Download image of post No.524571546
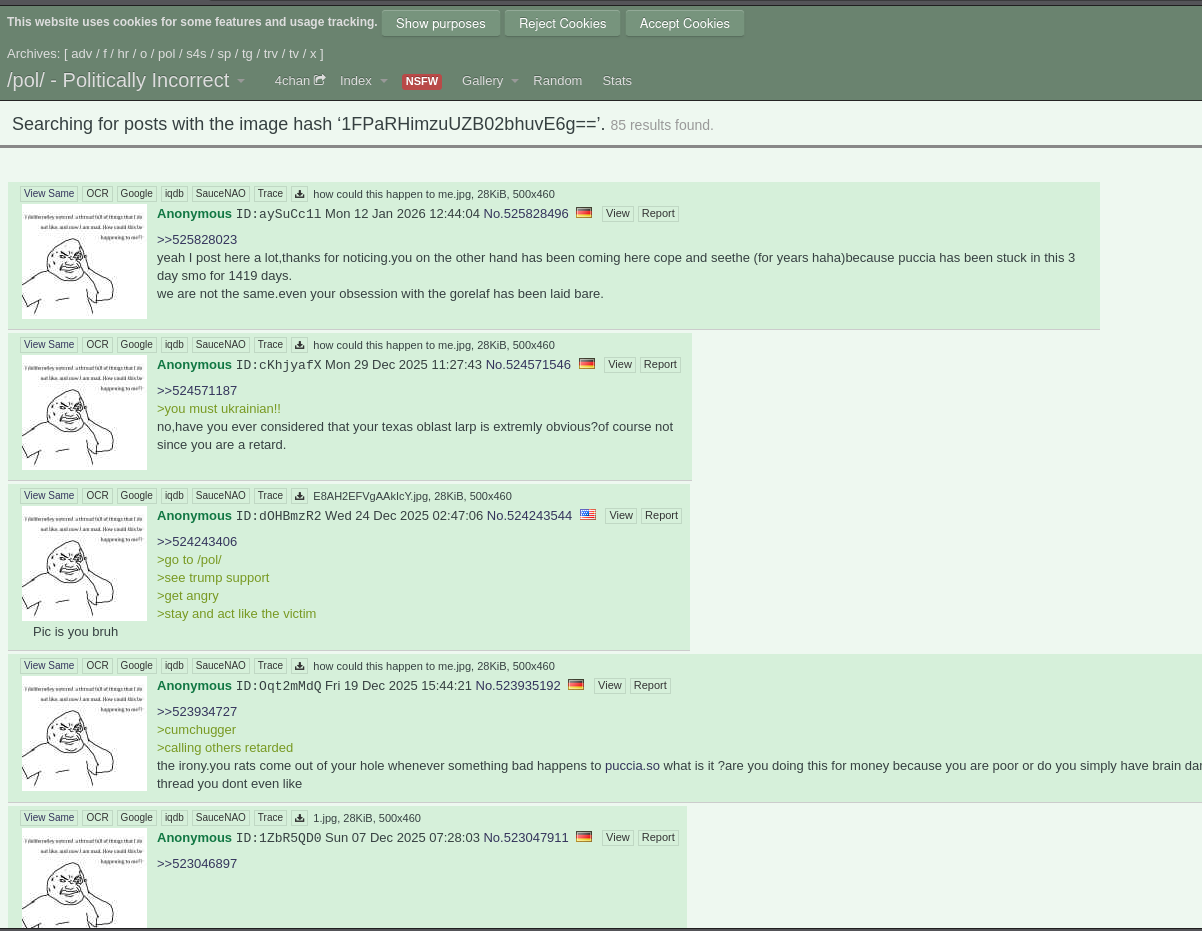 299,345
